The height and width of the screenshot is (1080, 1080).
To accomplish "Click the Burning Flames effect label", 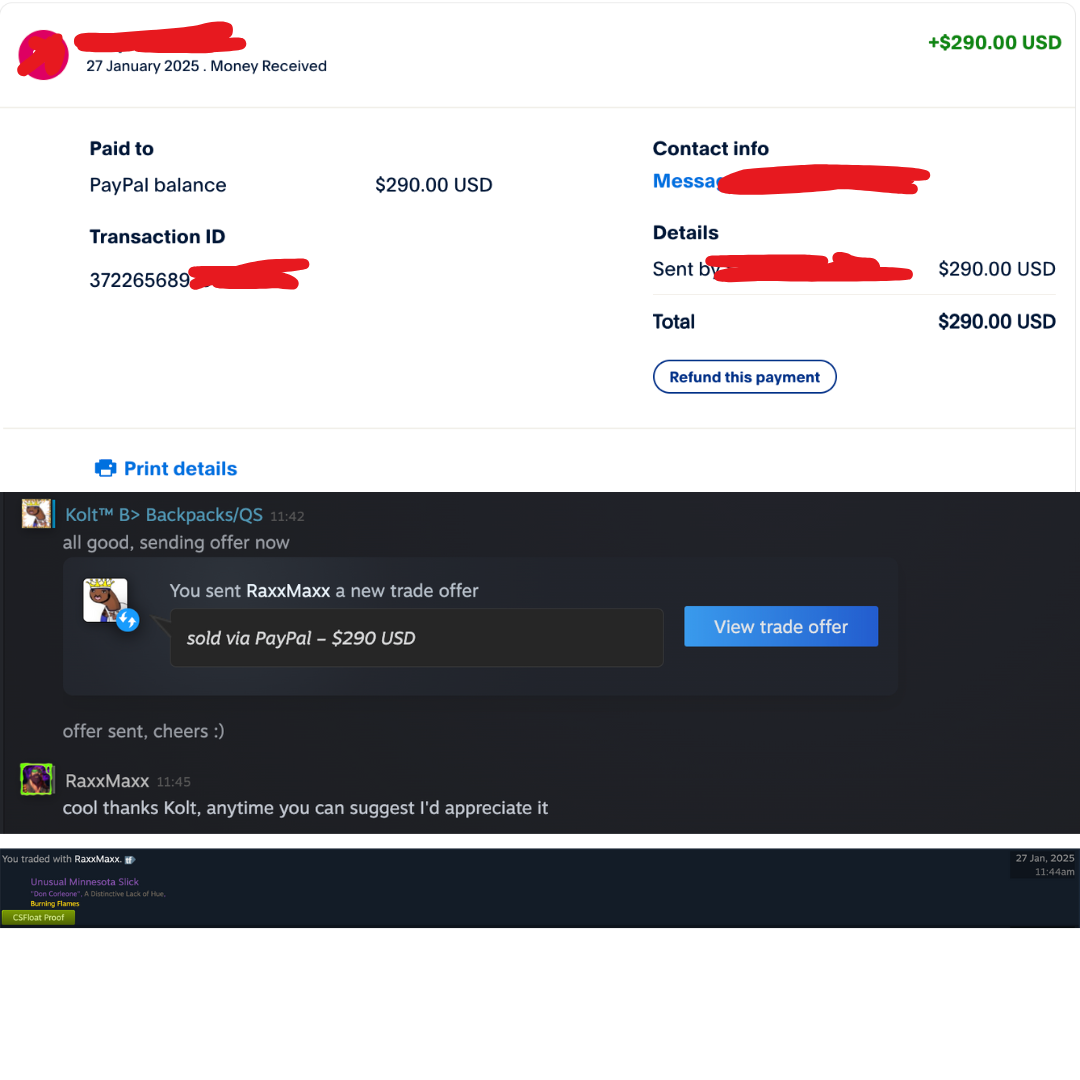I will click(x=54, y=904).
